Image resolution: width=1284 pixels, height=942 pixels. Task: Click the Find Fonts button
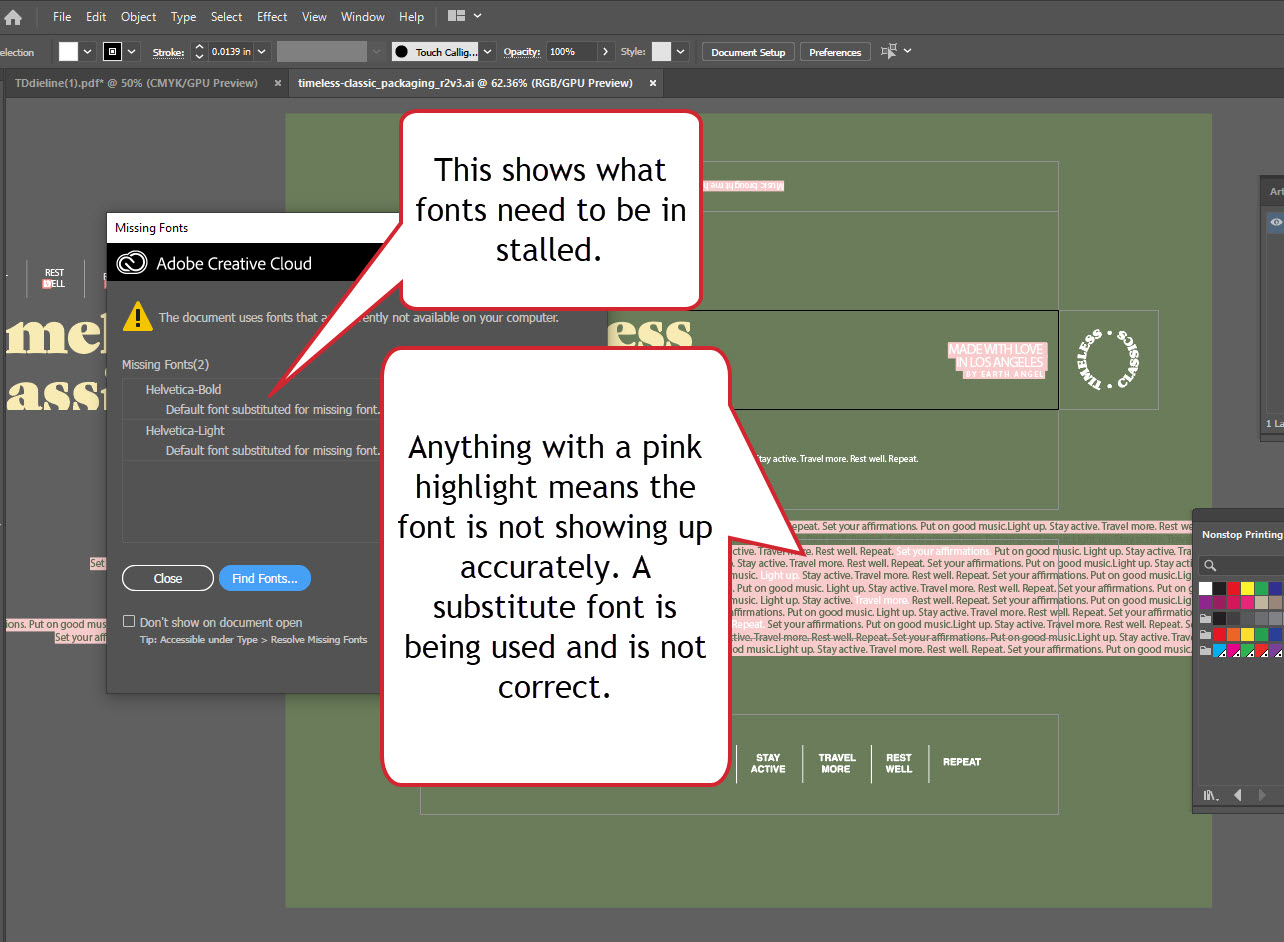(x=264, y=578)
